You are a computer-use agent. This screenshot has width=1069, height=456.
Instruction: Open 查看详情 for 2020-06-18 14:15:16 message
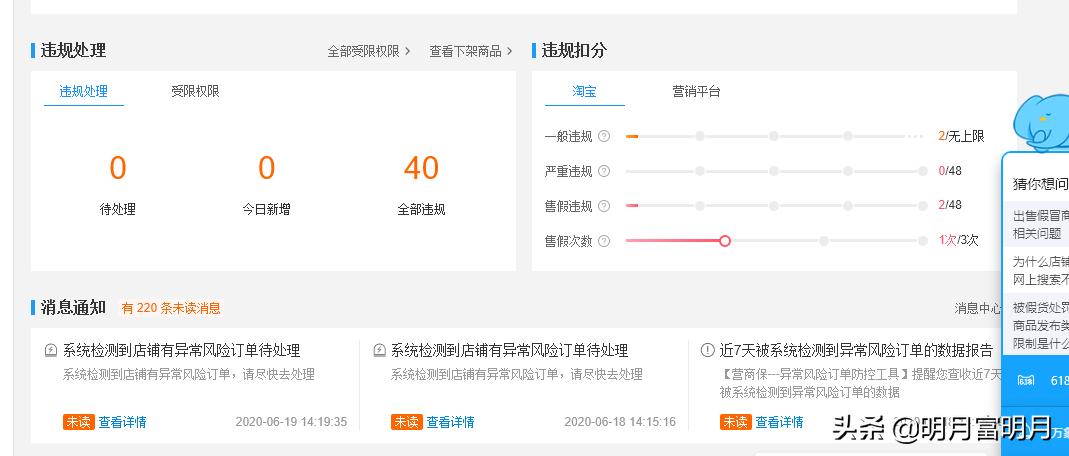coord(450,422)
